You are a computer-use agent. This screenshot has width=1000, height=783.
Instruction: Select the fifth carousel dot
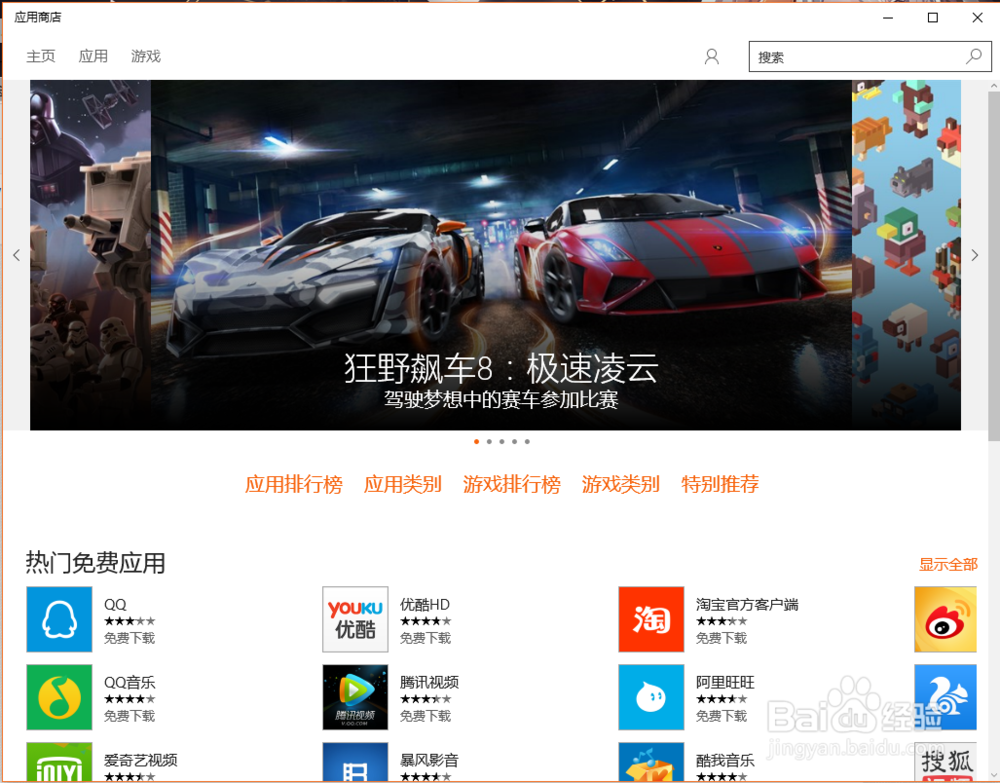(x=527, y=441)
